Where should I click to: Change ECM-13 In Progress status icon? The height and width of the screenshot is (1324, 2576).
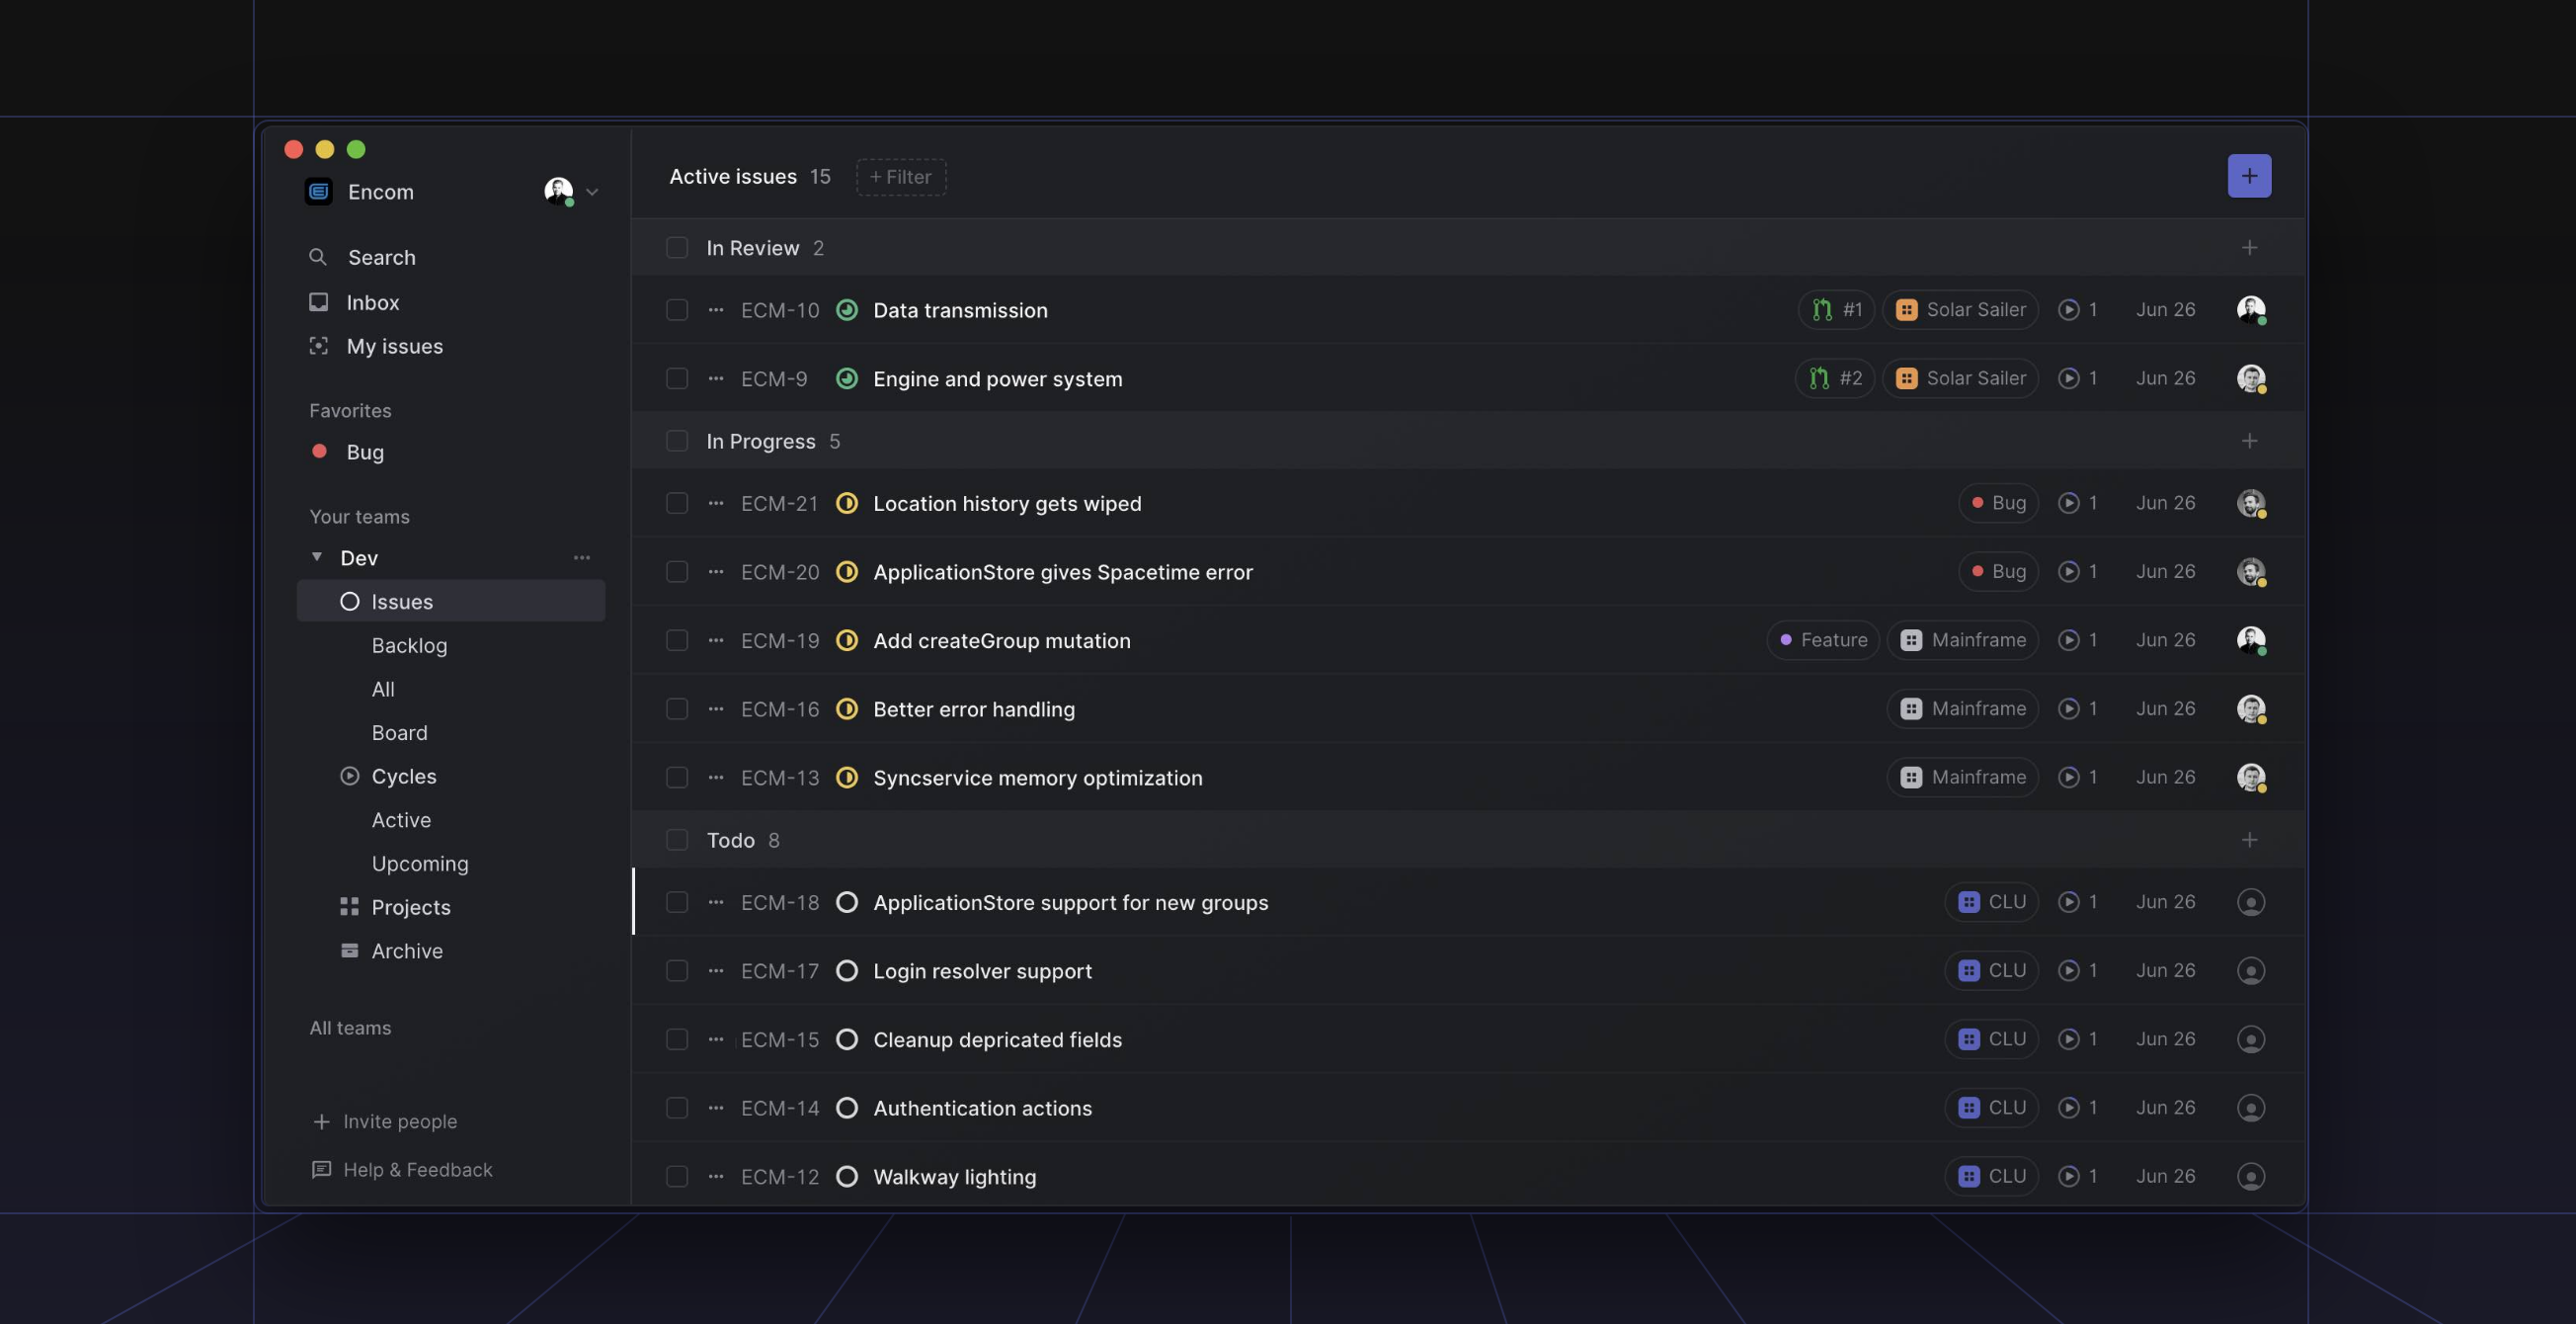[847, 777]
